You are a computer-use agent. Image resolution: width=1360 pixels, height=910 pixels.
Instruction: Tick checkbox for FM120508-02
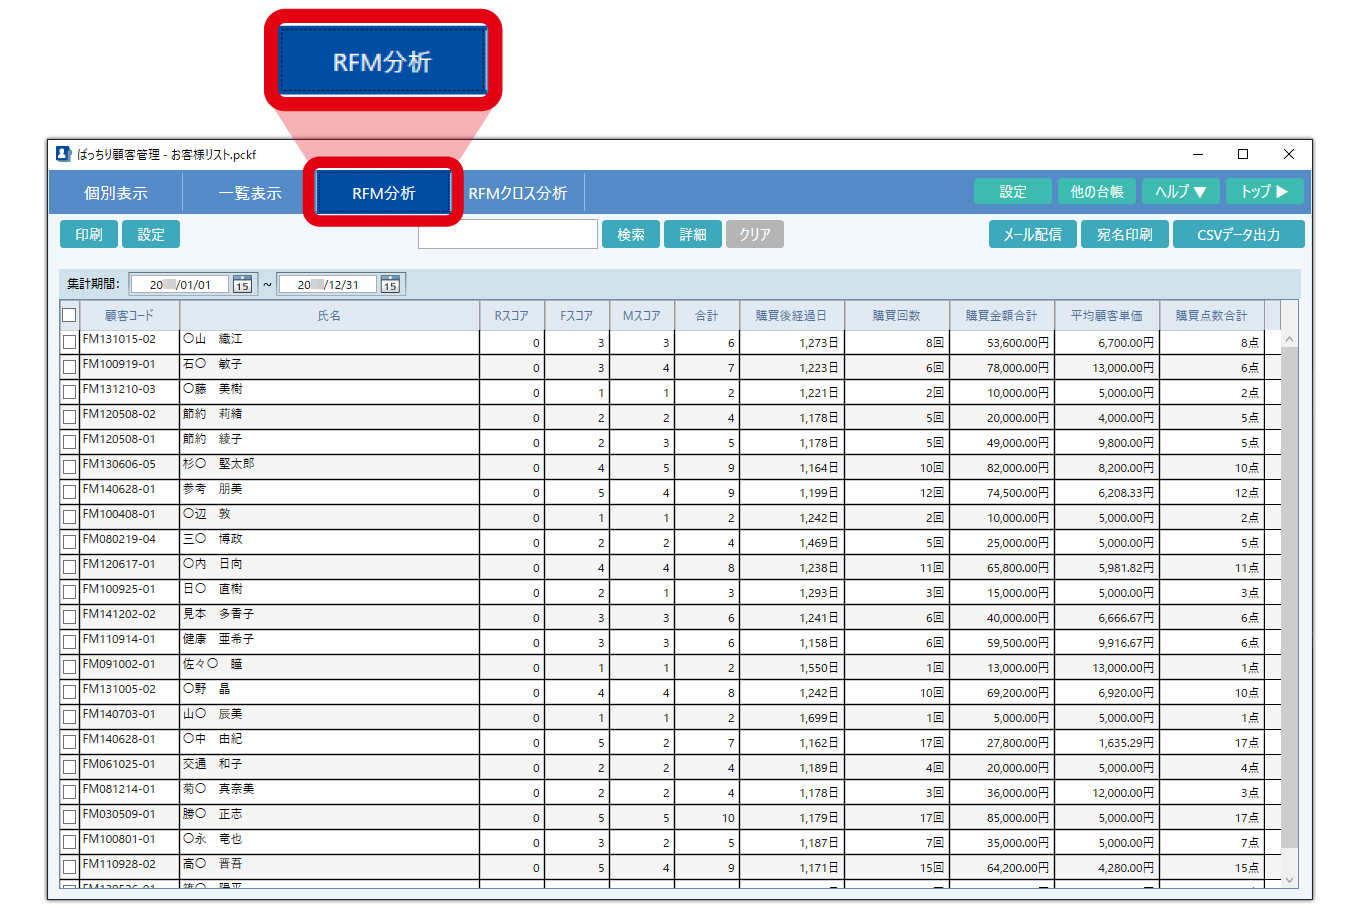click(x=69, y=416)
